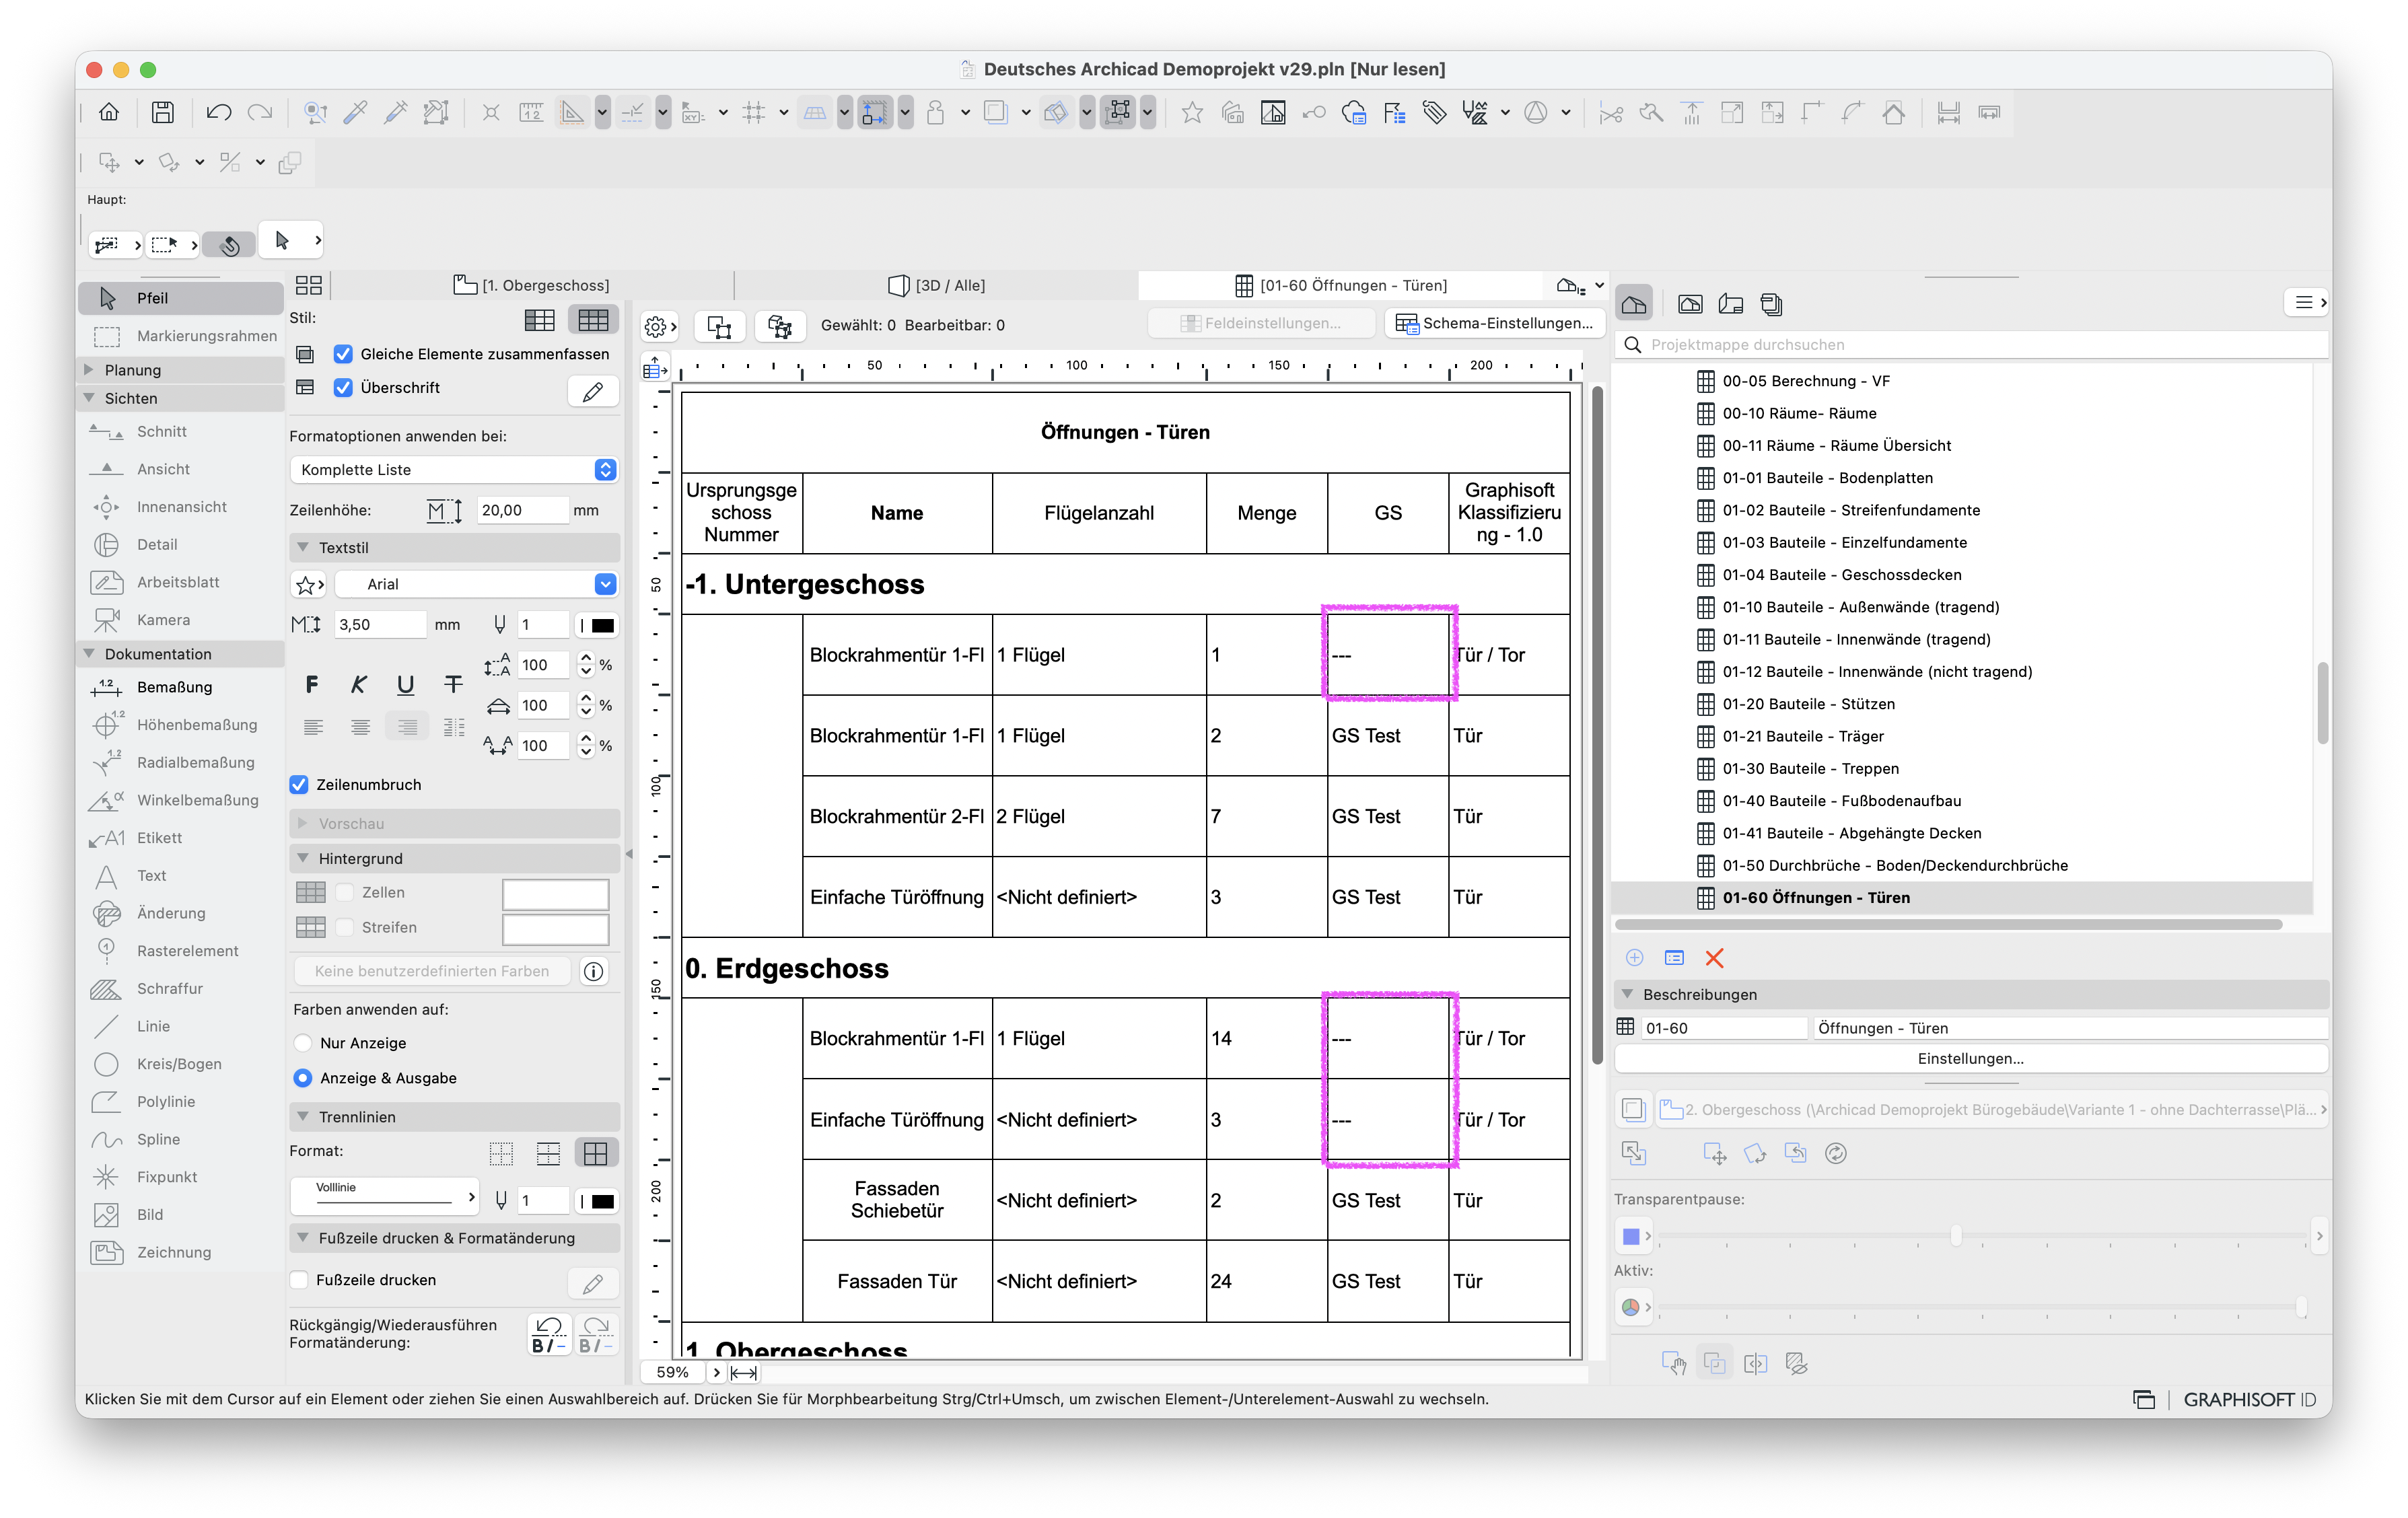The height and width of the screenshot is (1518, 2408).
Task: Open the Arial font dropdown
Action: pyautogui.click(x=476, y=584)
